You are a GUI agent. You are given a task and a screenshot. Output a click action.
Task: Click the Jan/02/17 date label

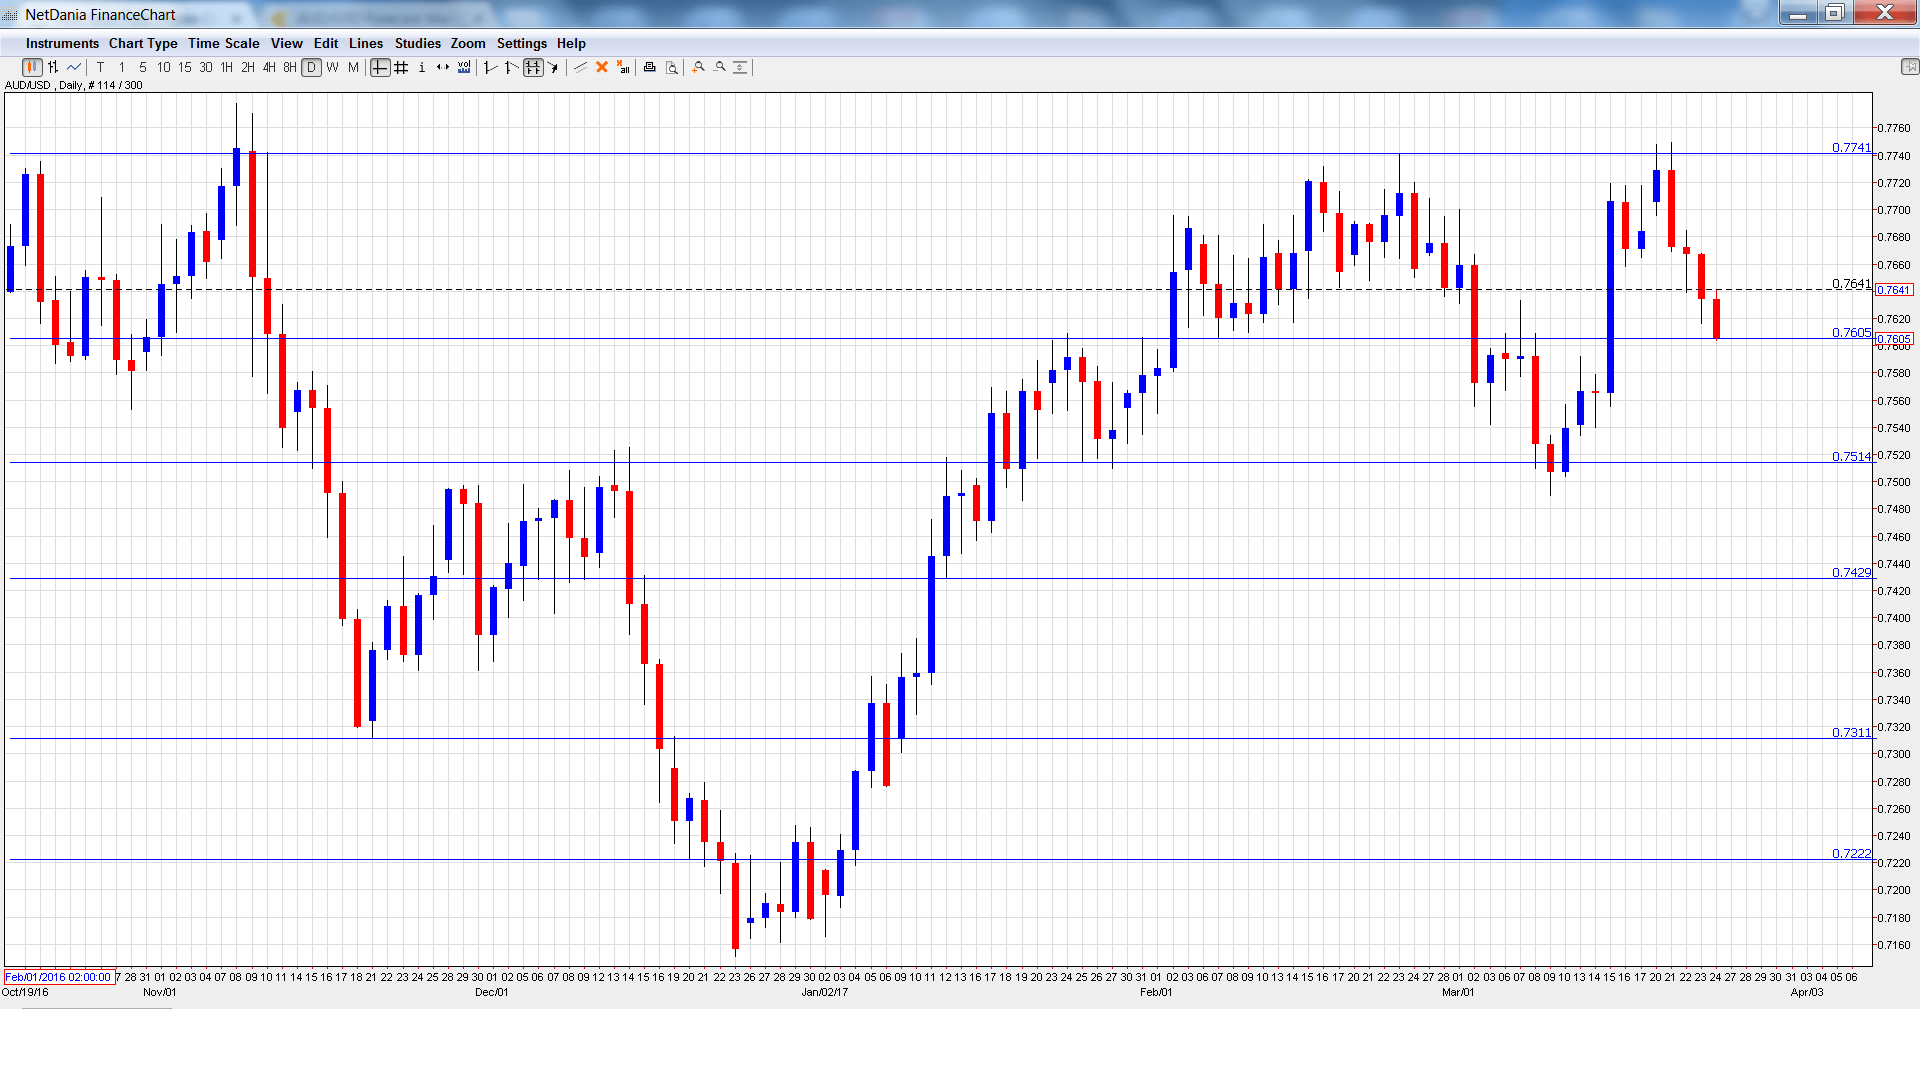[825, 992]
